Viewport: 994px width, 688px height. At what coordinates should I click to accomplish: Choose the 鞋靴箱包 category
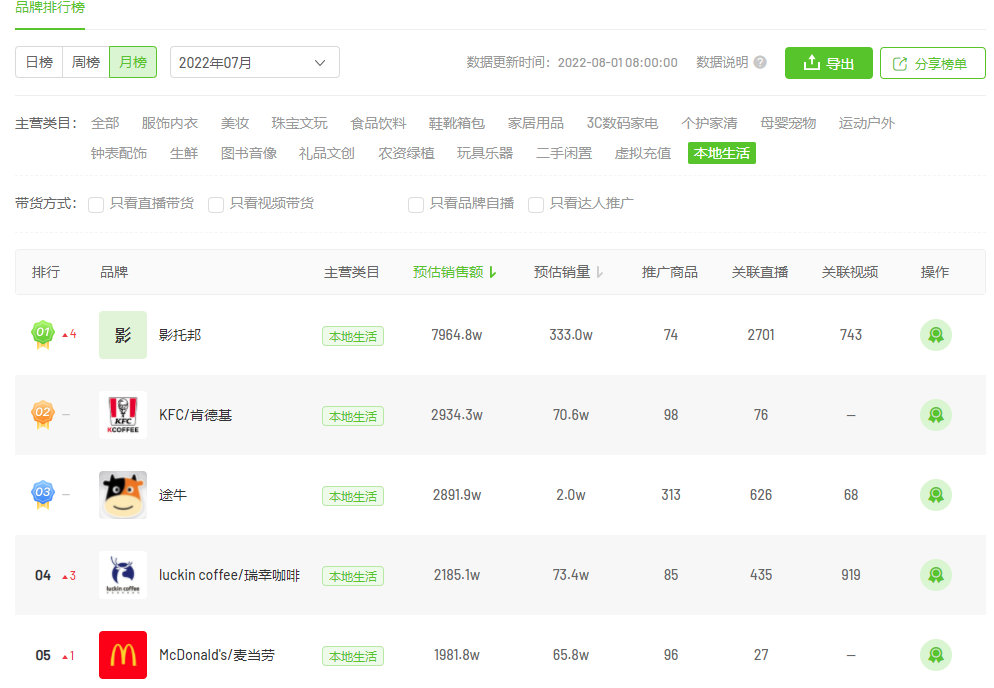457,123
